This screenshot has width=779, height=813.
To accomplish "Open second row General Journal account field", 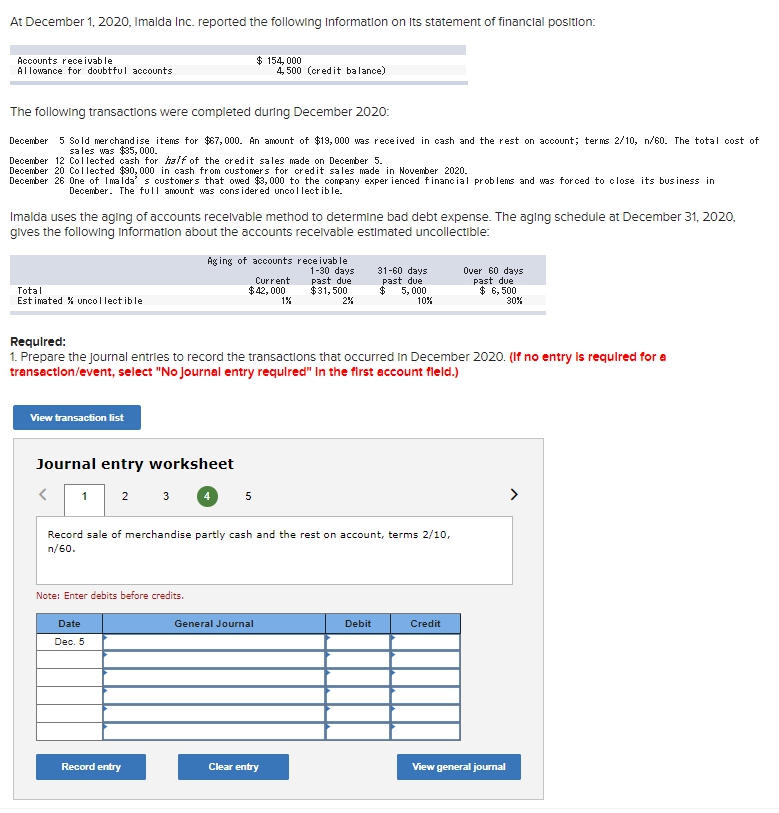I will pyautogui.click(x=214, y=660).
